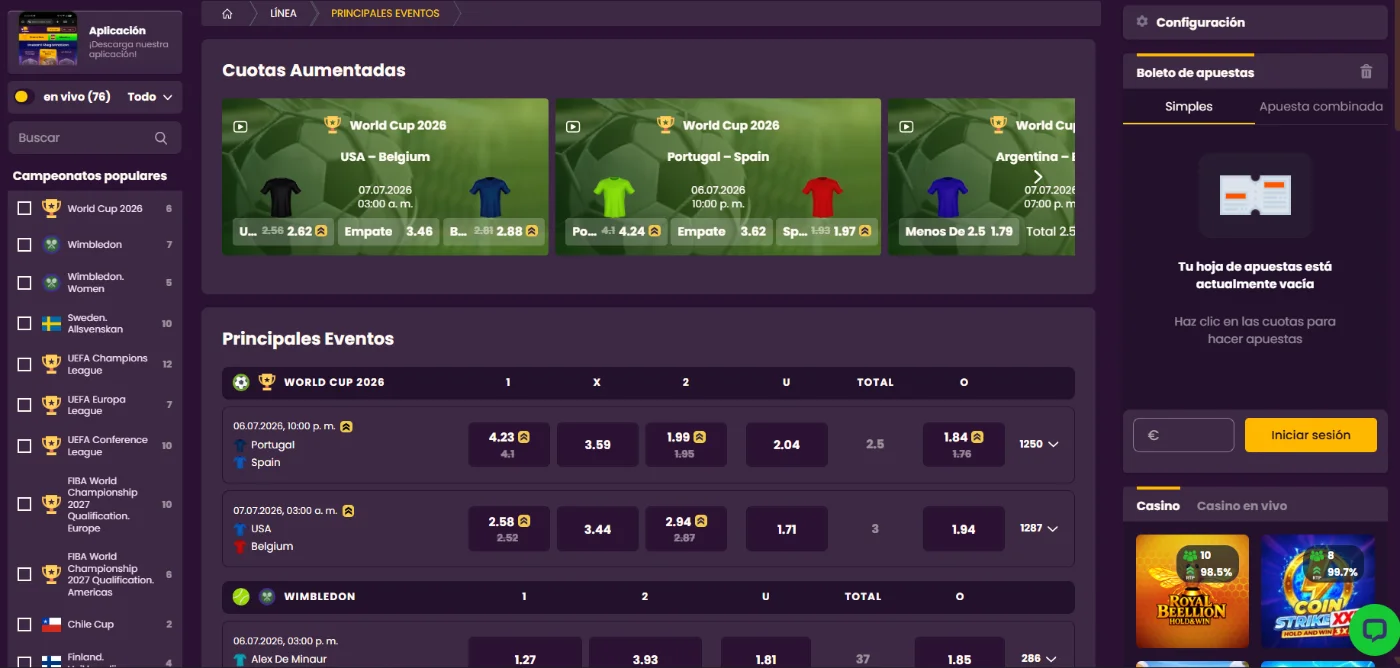The image size is (1400, 668).
Task: Toggle the en vivo live switch
Action: point(23,97)
